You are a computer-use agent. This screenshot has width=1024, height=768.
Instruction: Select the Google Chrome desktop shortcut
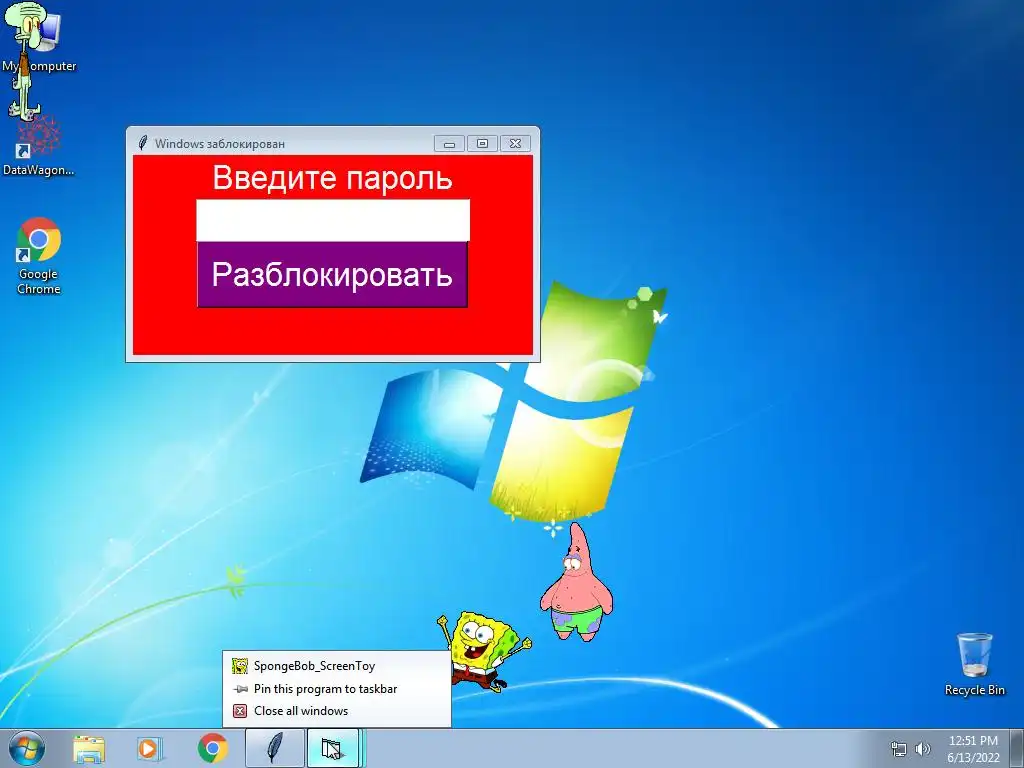(x=39, y=256)
